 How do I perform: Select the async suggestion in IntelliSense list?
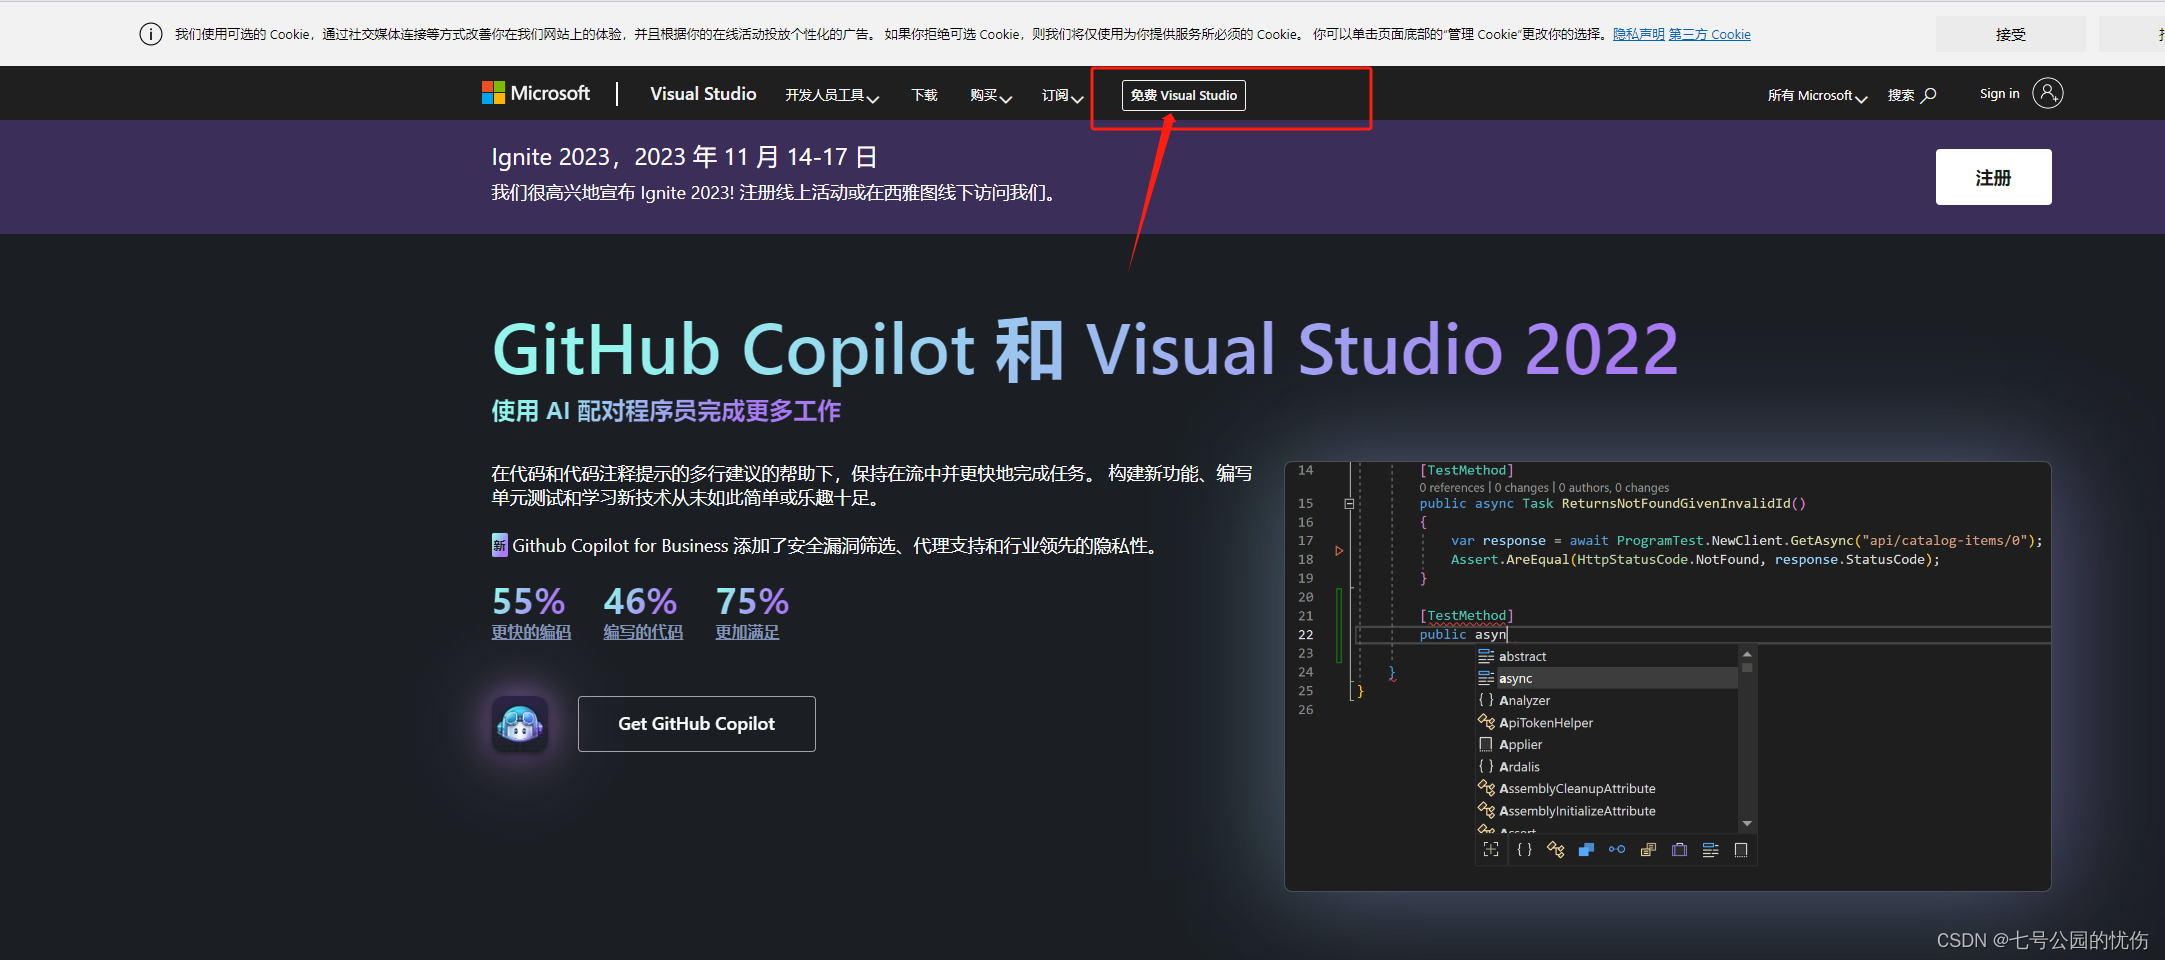1607,678
